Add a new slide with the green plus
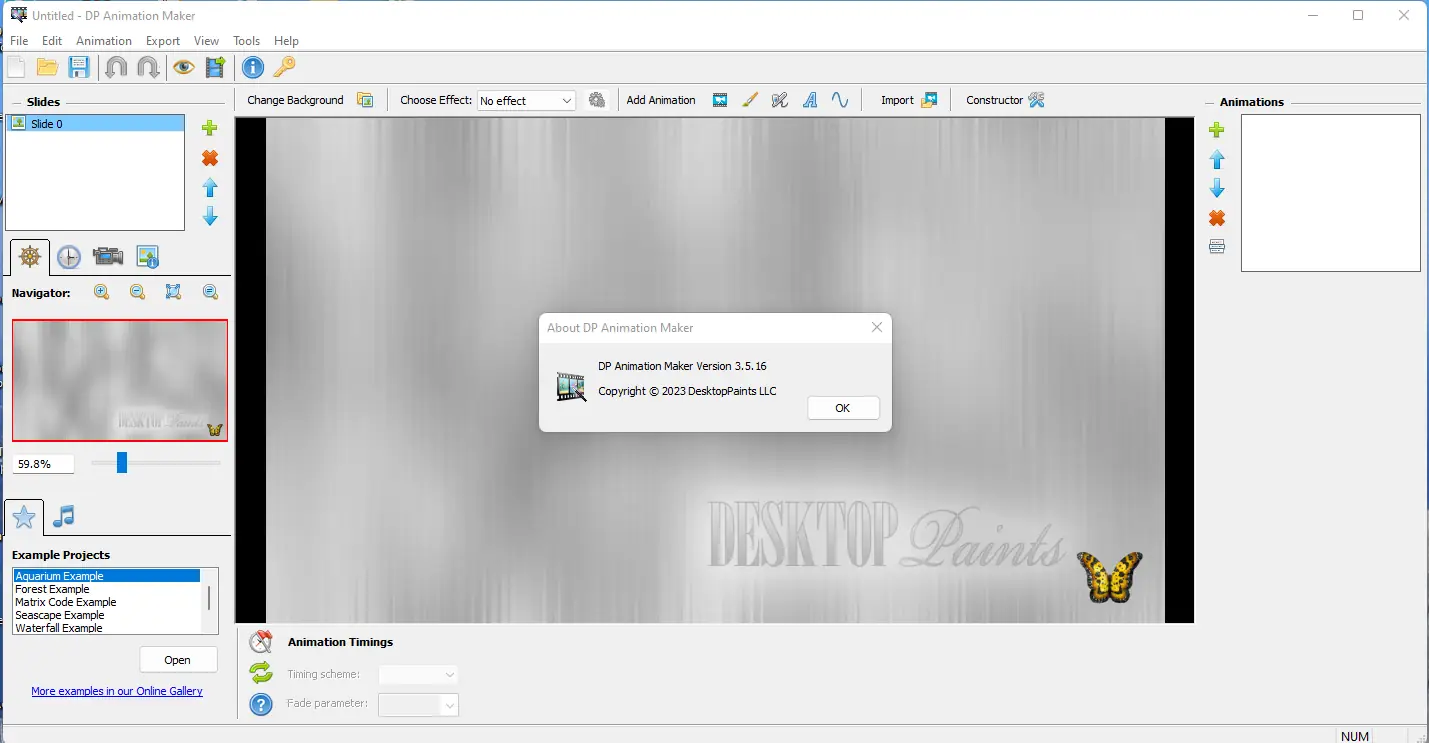The height and width of the screenshot is (743, 1429). pyautogui.click(x=209, y=128)
